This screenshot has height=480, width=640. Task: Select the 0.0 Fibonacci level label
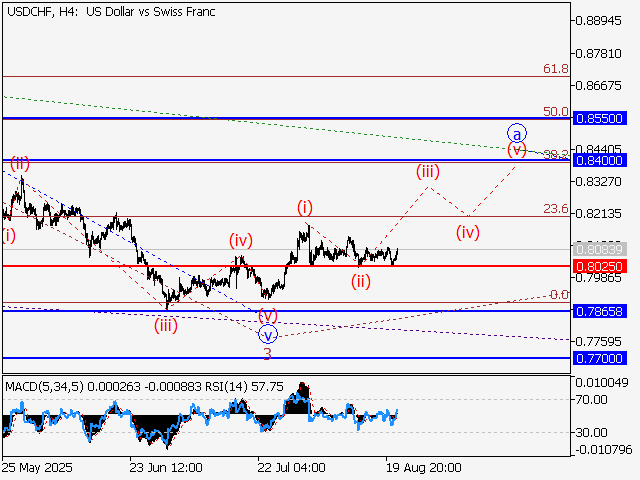(559, 295)
